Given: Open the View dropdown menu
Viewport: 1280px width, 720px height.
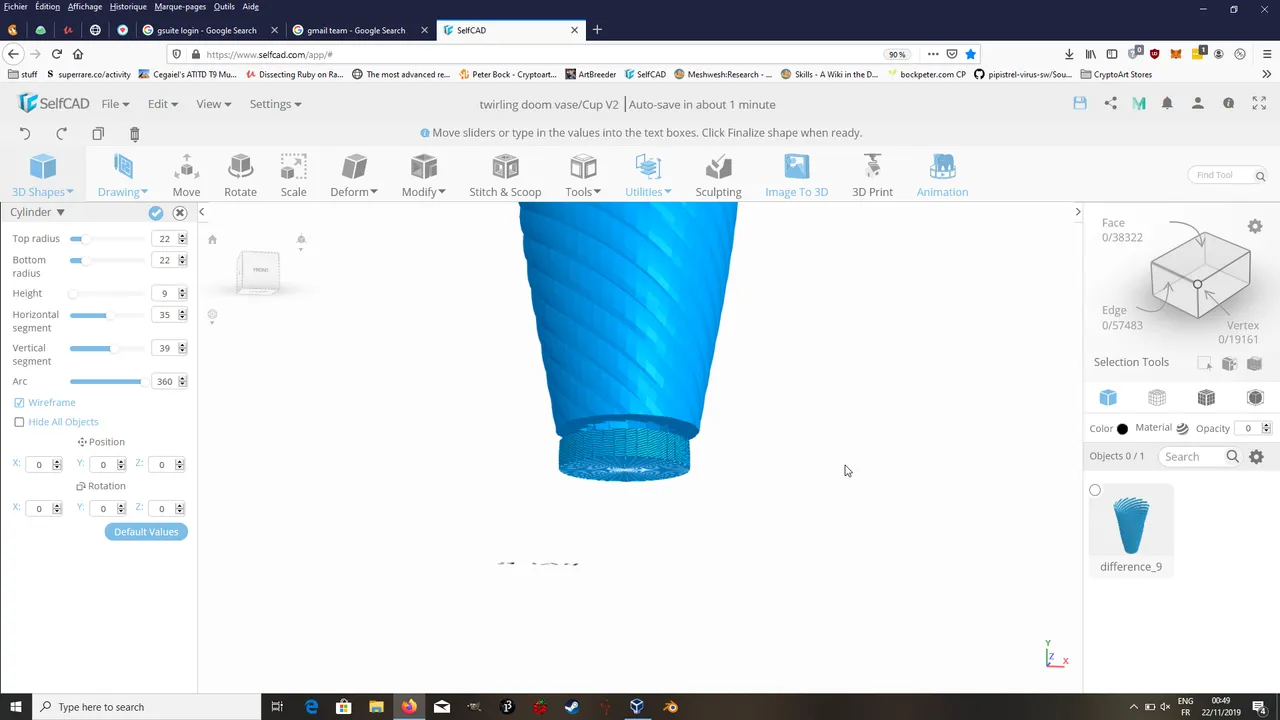Looking at the screenshot, I should tap(213, 104).
